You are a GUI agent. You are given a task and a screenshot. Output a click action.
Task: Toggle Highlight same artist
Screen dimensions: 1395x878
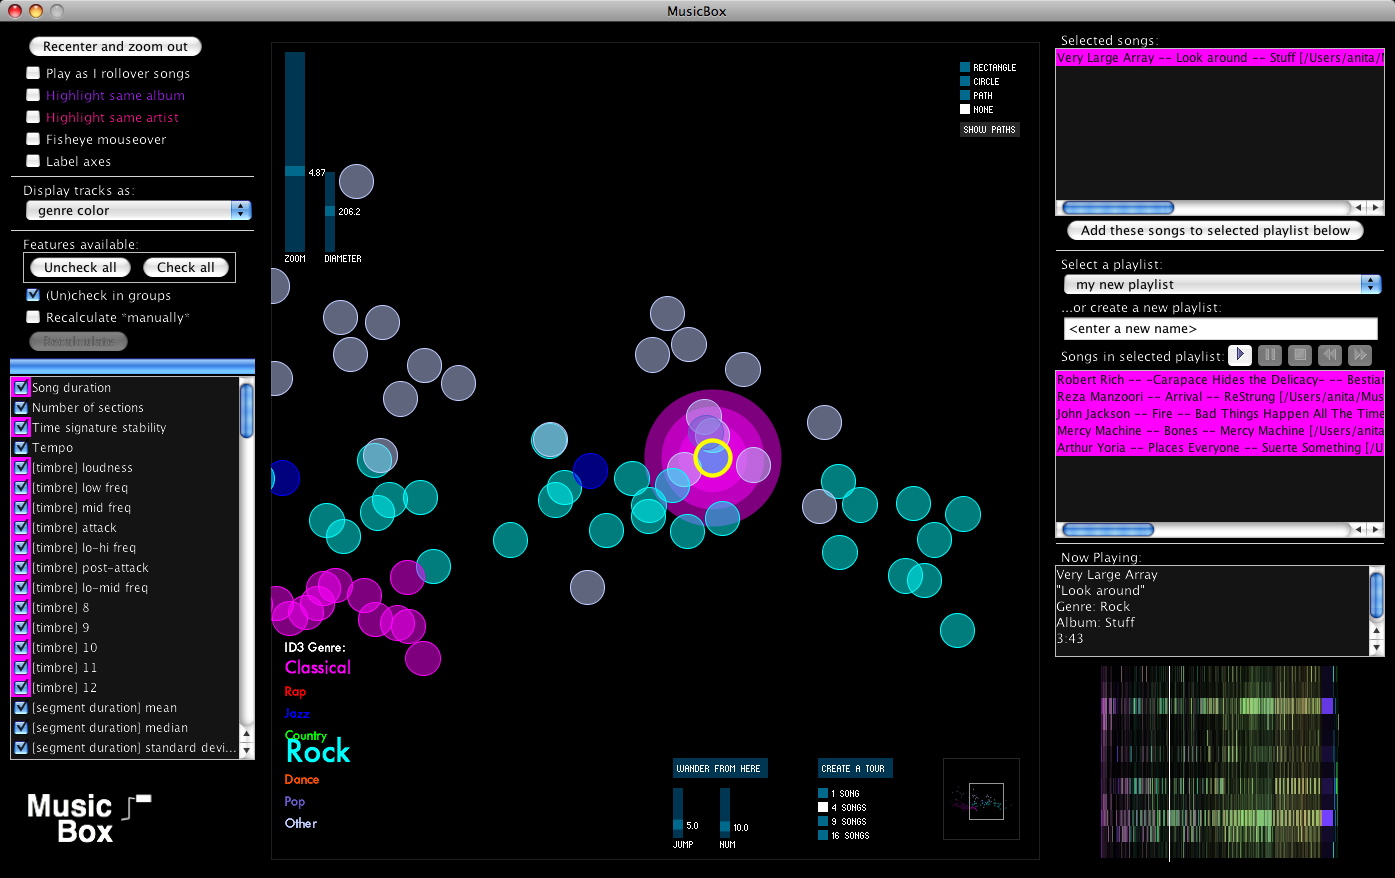[33, 117]
